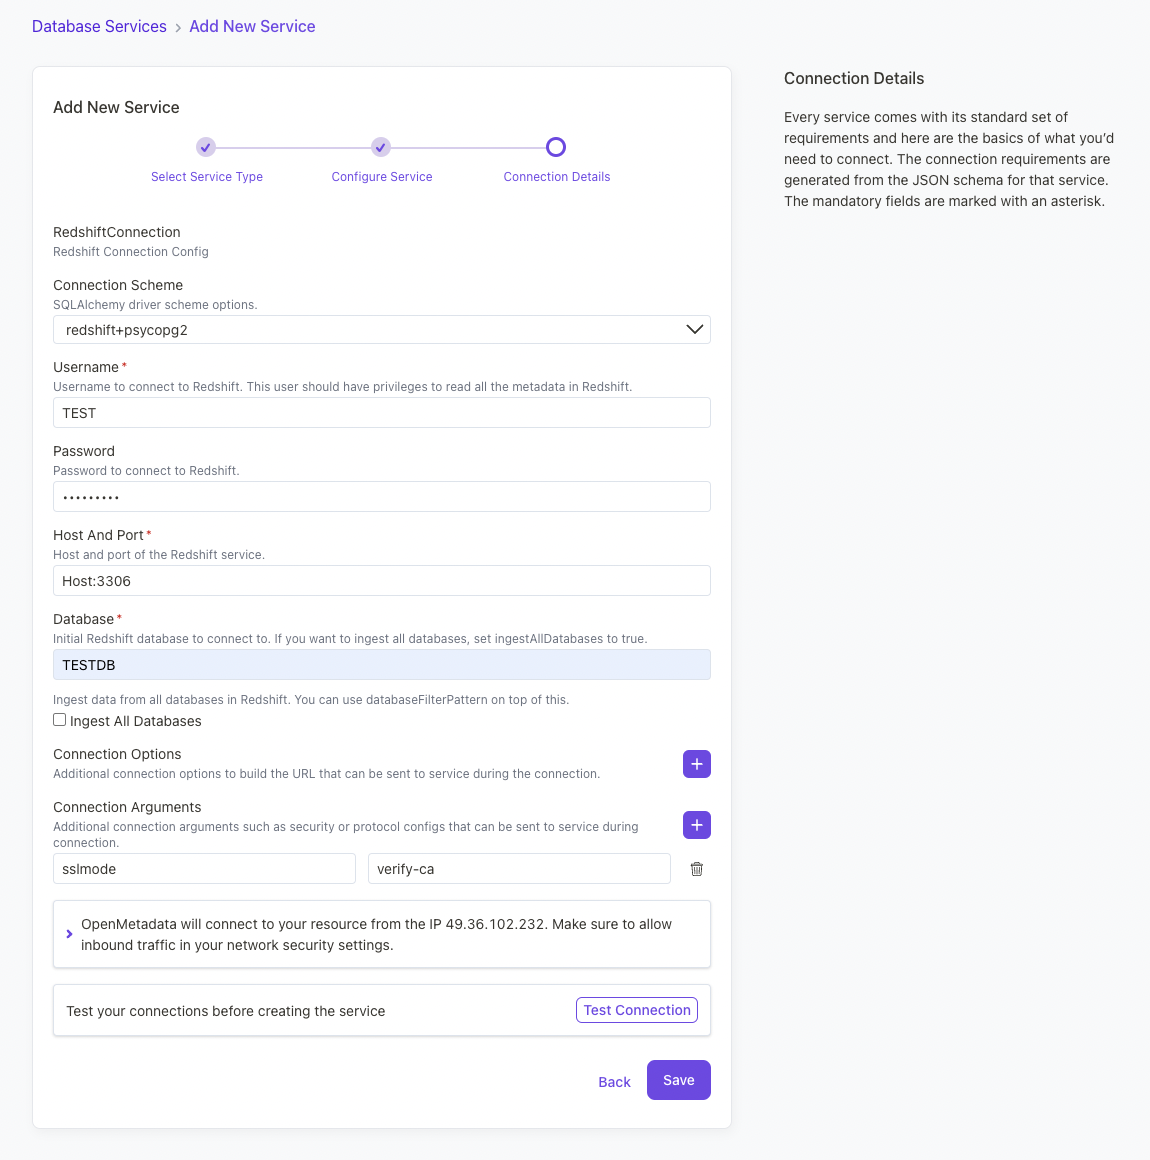This screenshot has width=1150, height=1160.
Task: Select the Connection Details step circle
Action: pyautogui.click(x=556, y=147)
